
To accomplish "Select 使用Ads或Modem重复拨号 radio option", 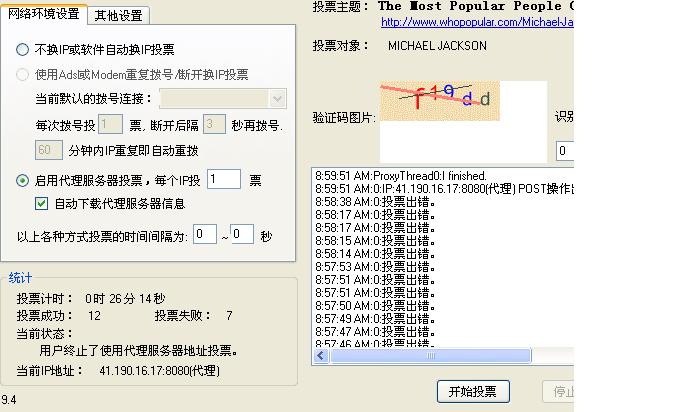I will click(x=23, y=74).
